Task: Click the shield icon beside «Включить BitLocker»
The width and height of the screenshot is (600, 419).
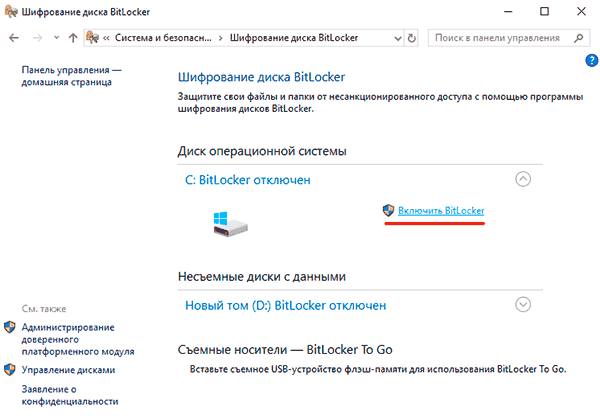Action: (388, 210)
